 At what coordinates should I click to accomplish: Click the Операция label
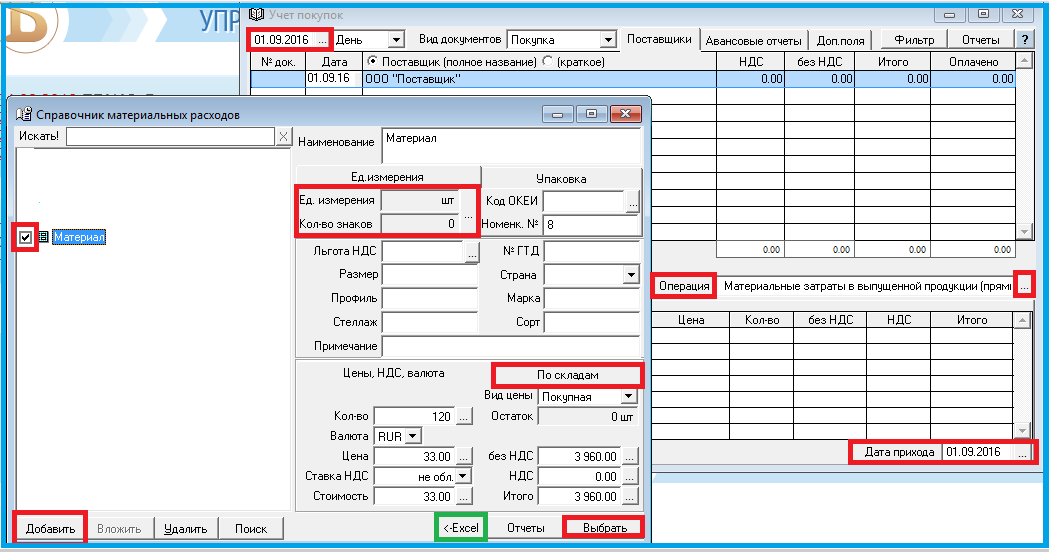(x=684, y=286)
